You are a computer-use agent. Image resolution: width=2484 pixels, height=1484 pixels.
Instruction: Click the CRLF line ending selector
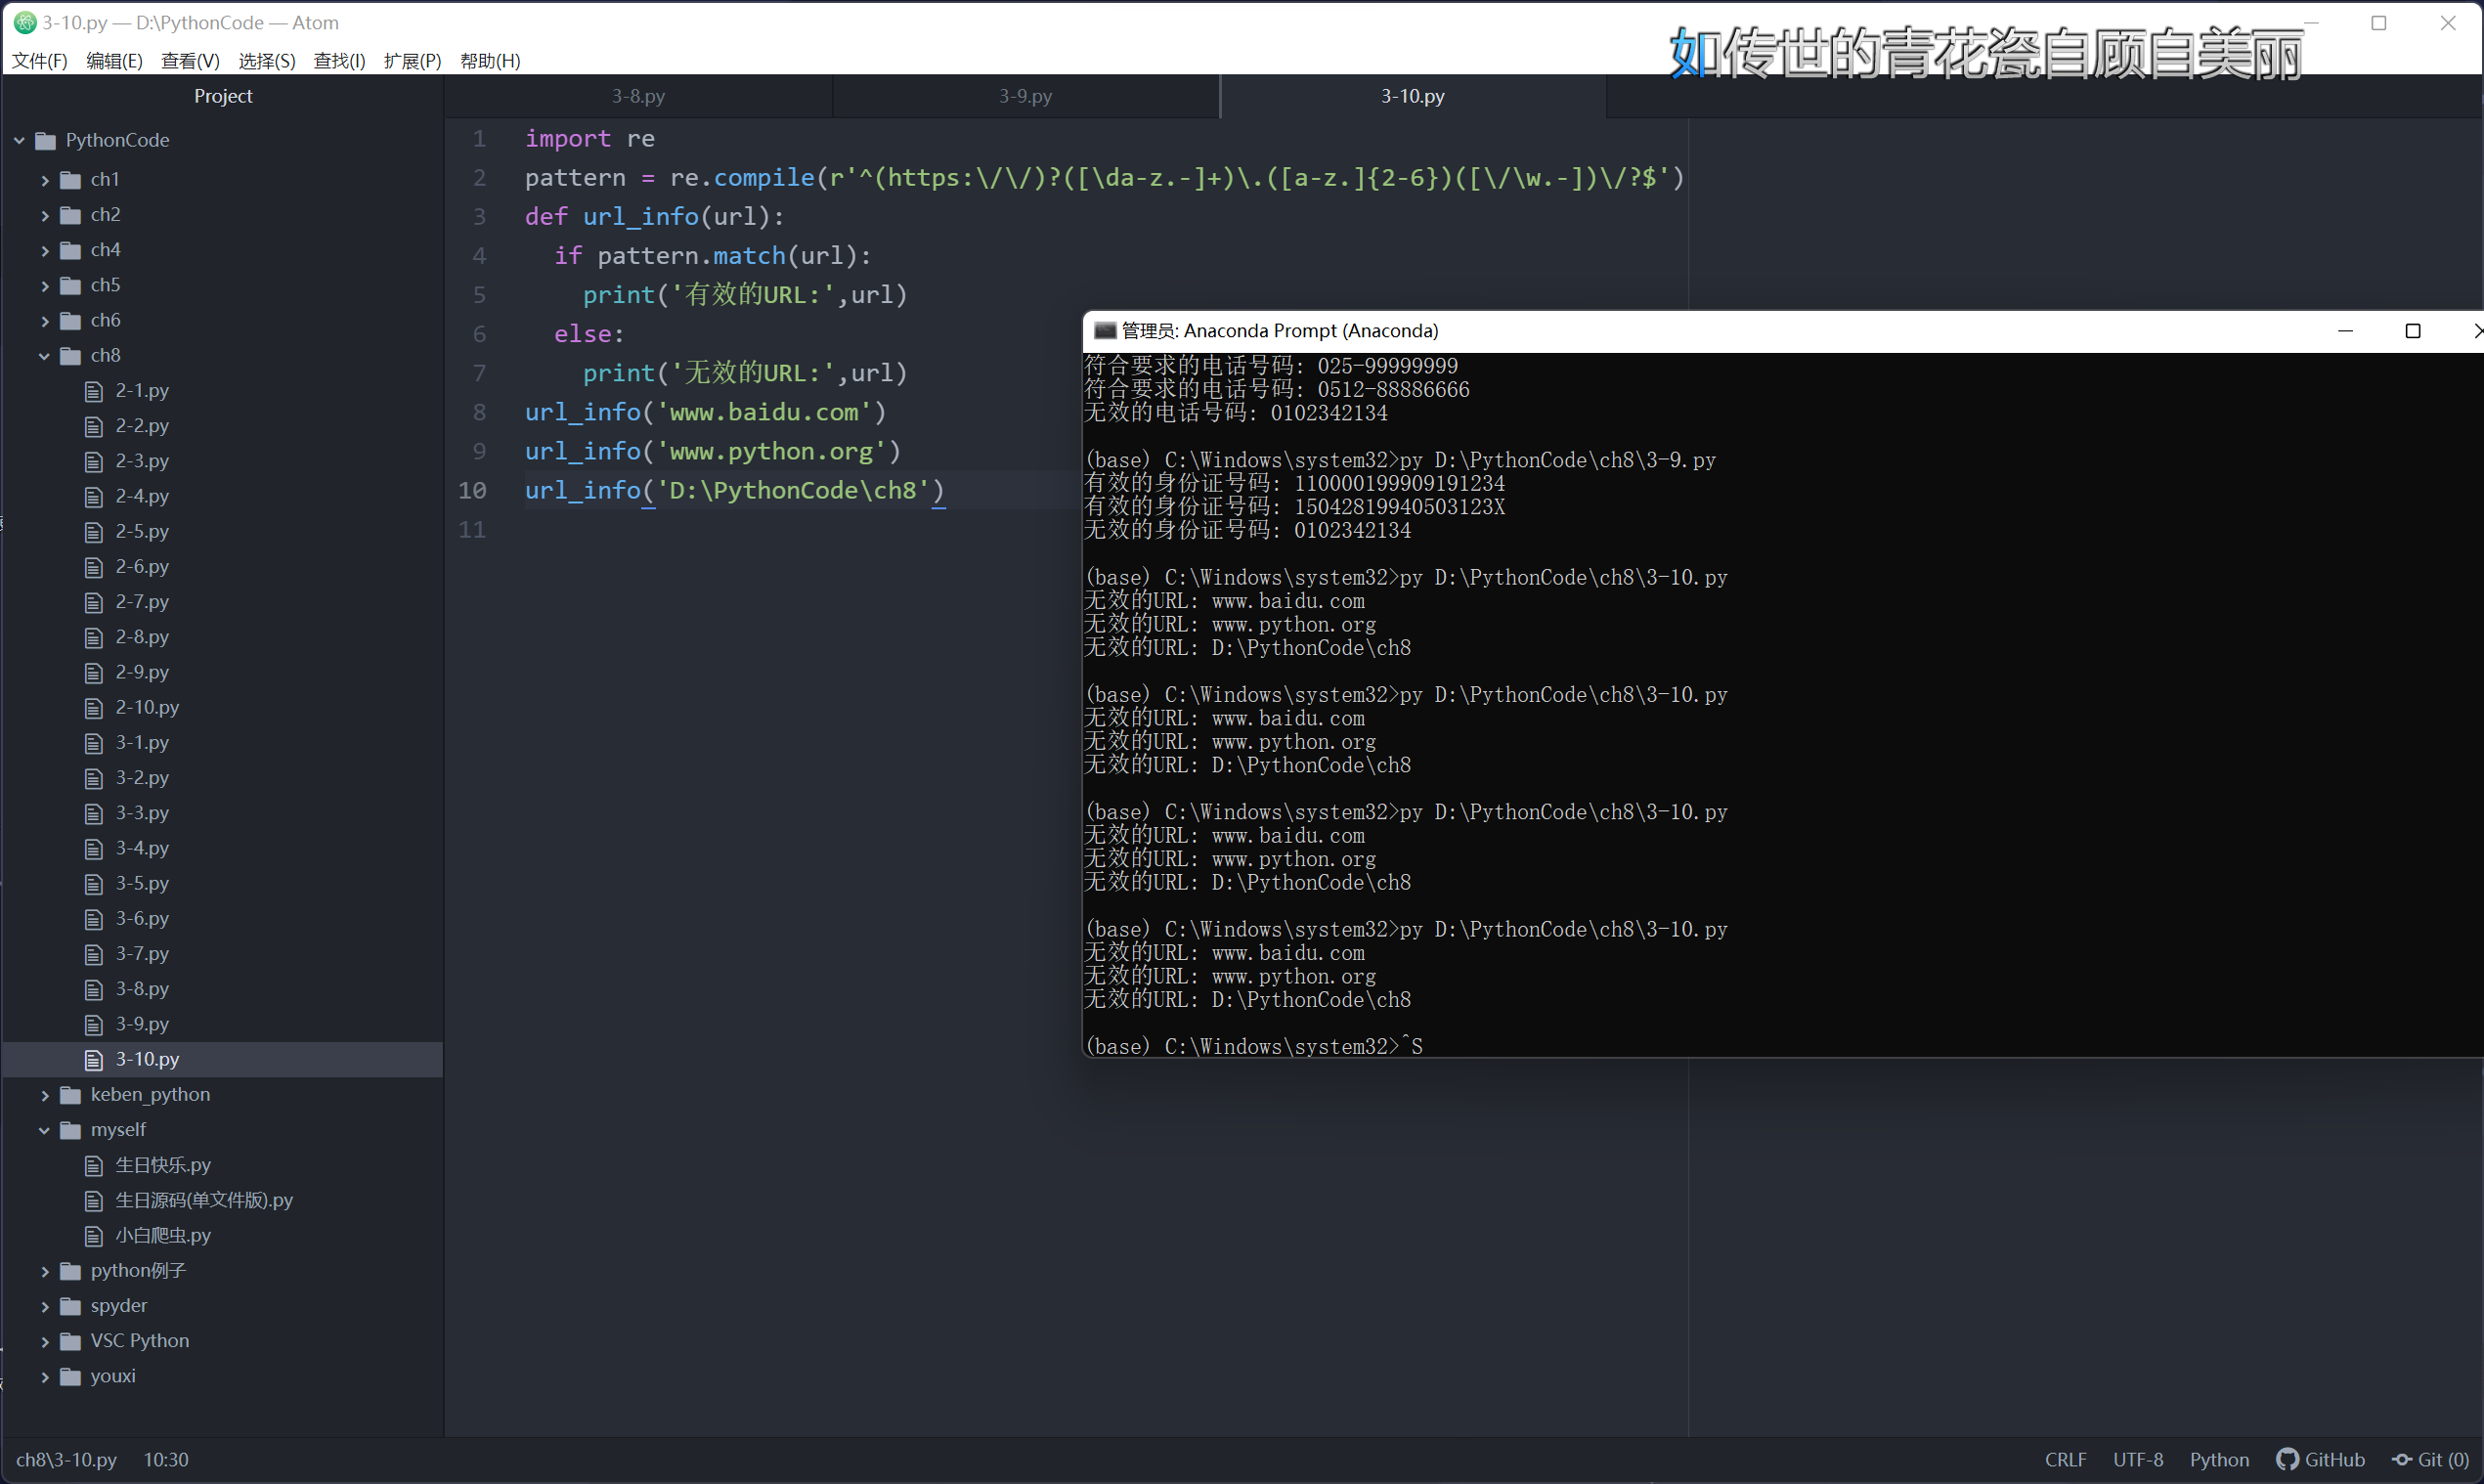pyautogui.click(x=2066, y=1460)
